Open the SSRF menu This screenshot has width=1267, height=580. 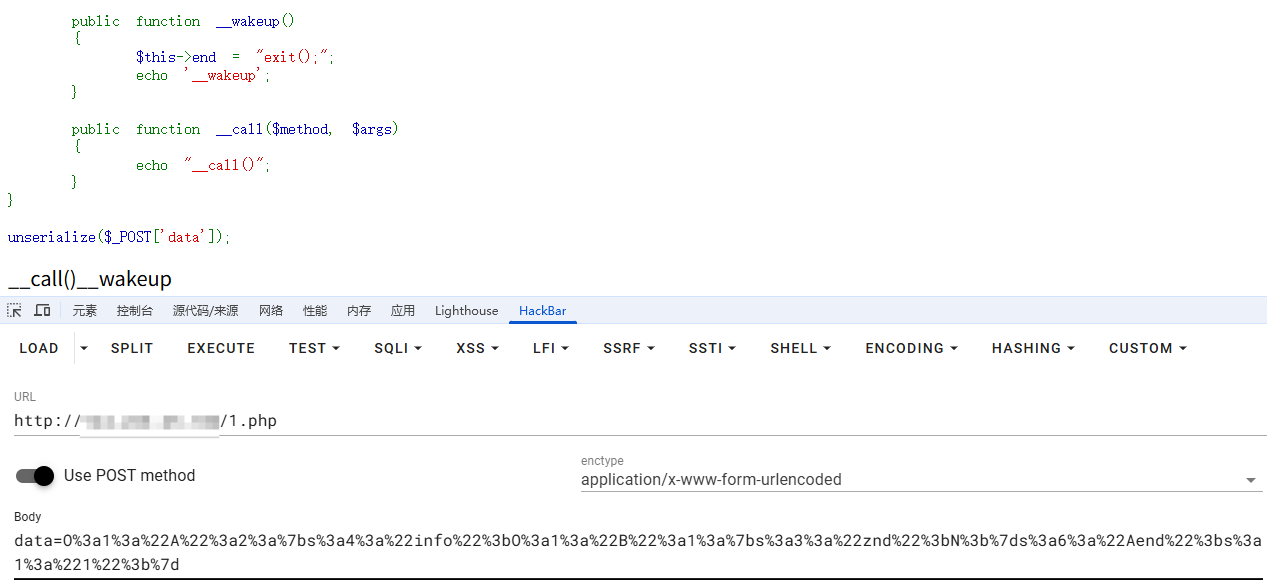[628, 348]
